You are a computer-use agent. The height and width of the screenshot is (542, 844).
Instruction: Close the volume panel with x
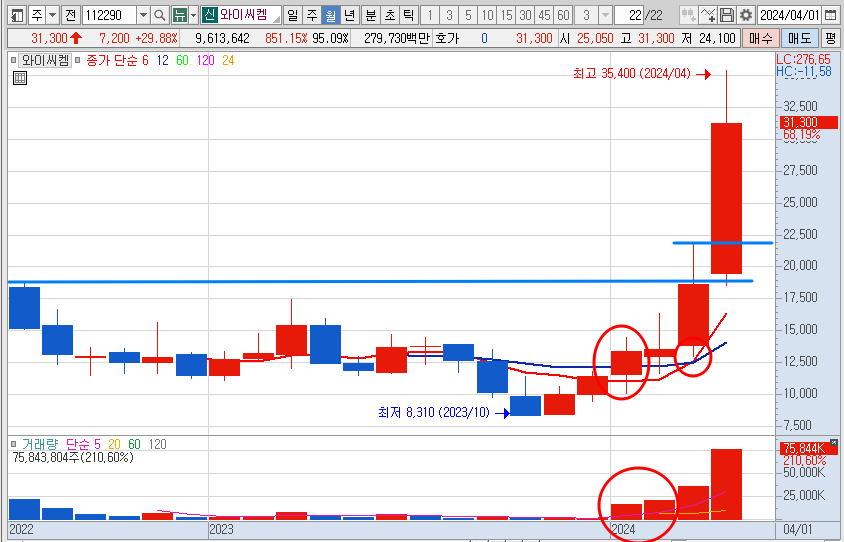(x=834, y=442)
